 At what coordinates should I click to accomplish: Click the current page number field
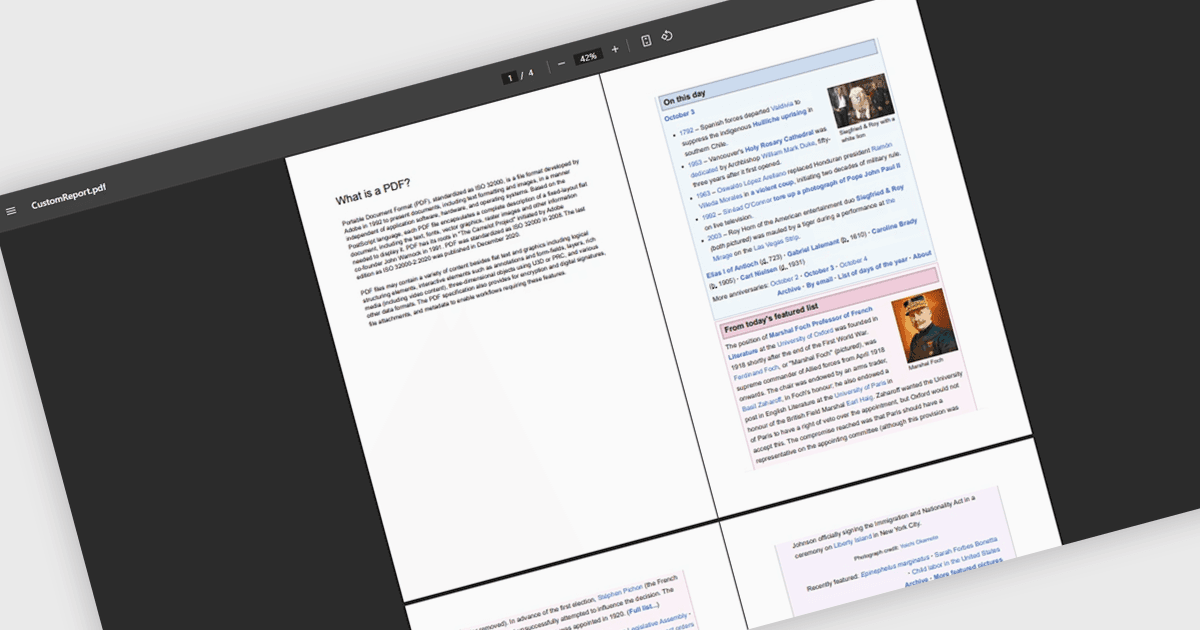coord(509,77)
